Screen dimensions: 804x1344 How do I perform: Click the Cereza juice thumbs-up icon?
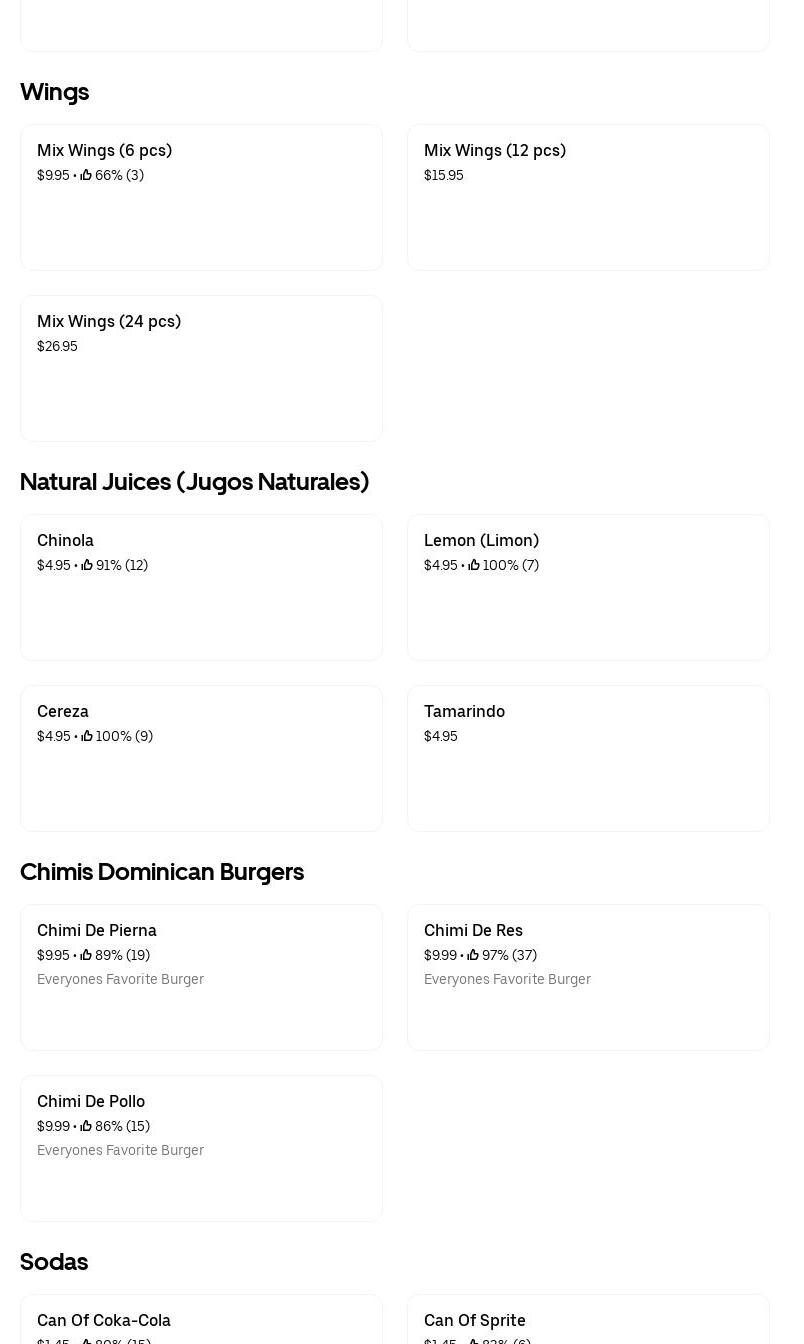tap(87, 736)
